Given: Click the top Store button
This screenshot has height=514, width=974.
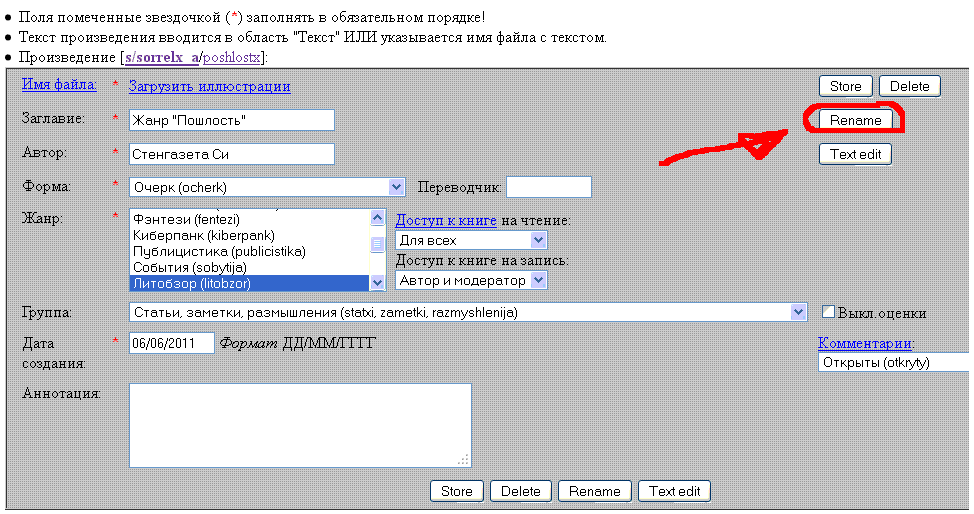Looking at the screenshot, I should (x=845, y=86).
